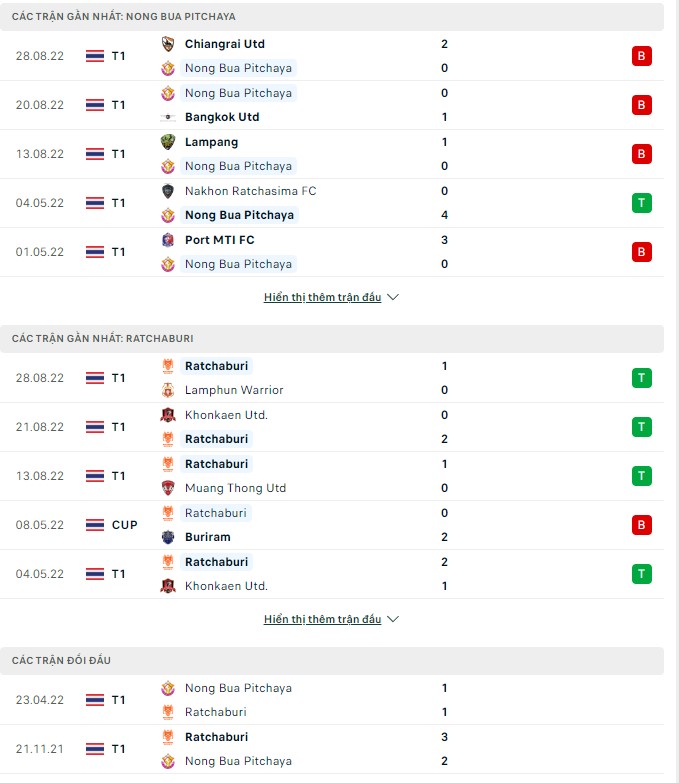Click the Chiangrai Utd team logo
The image size is (679, 783).
[x=168, y=44]
